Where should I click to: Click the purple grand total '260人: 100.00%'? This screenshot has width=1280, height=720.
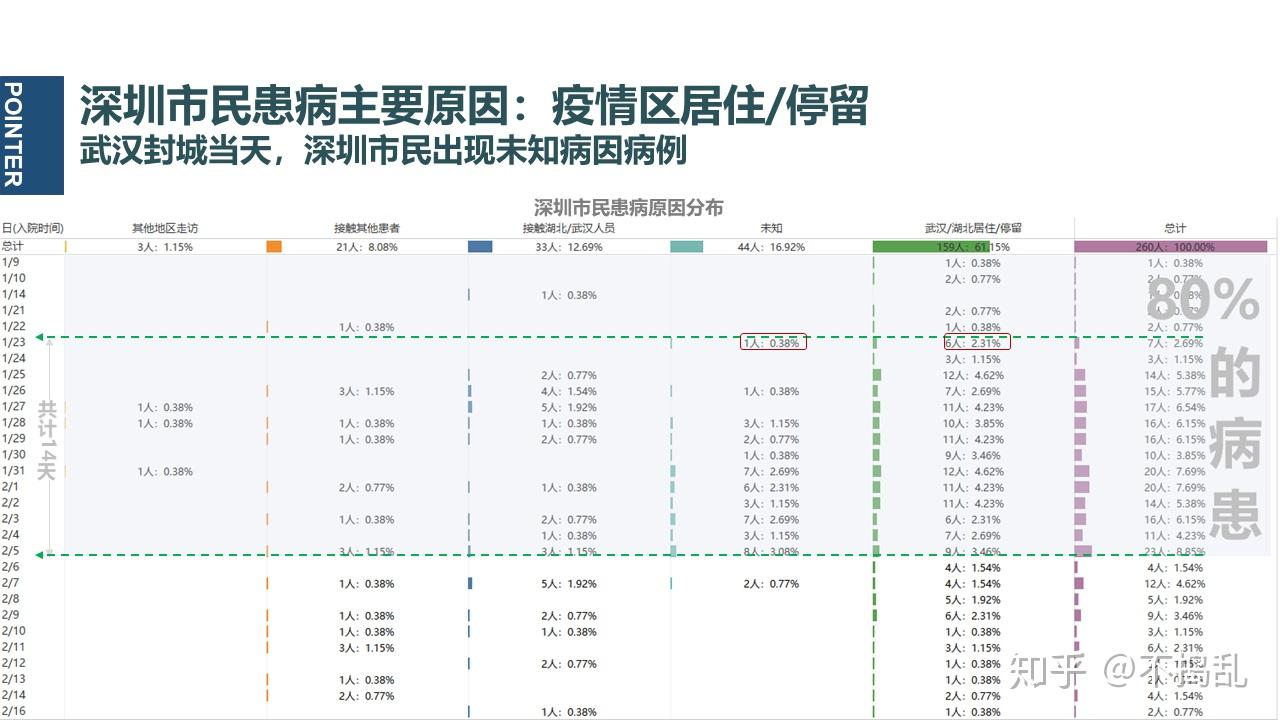tap(1175, 247)
